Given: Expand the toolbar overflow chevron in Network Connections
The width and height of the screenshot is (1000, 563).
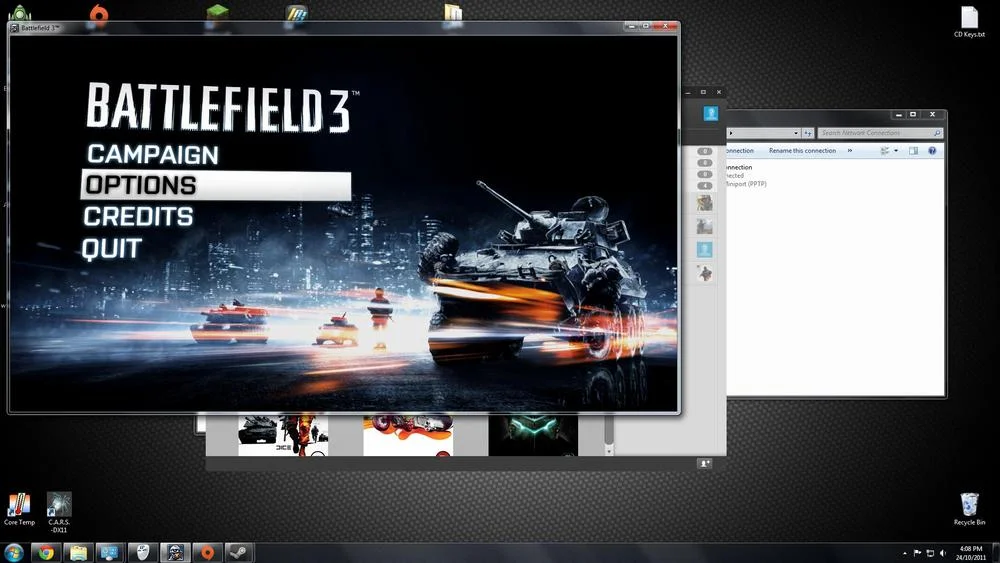Looking at the screenshot, I should coord(849,150).
